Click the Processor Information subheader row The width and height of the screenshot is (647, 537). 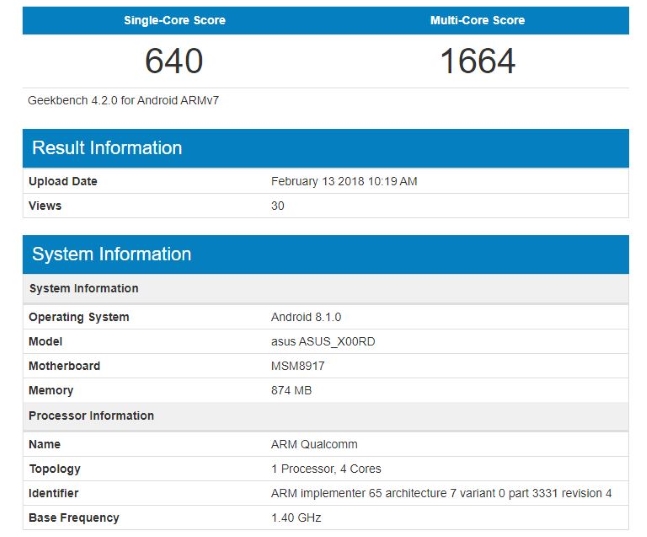click(x=91, y=415)
